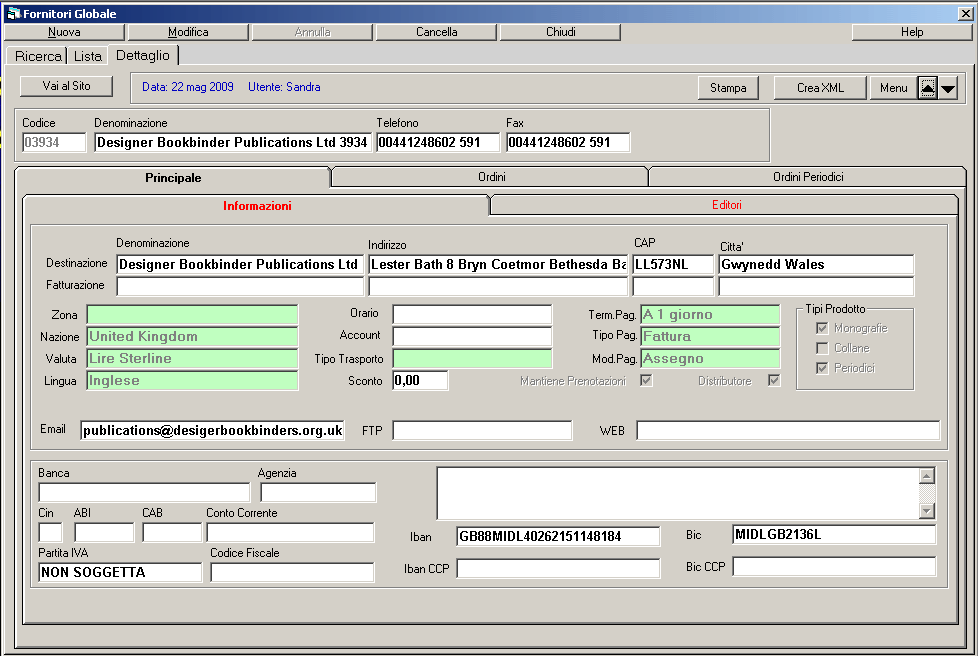
Task: Click the notes box scroll down arrow
Action: click(926, 511)
